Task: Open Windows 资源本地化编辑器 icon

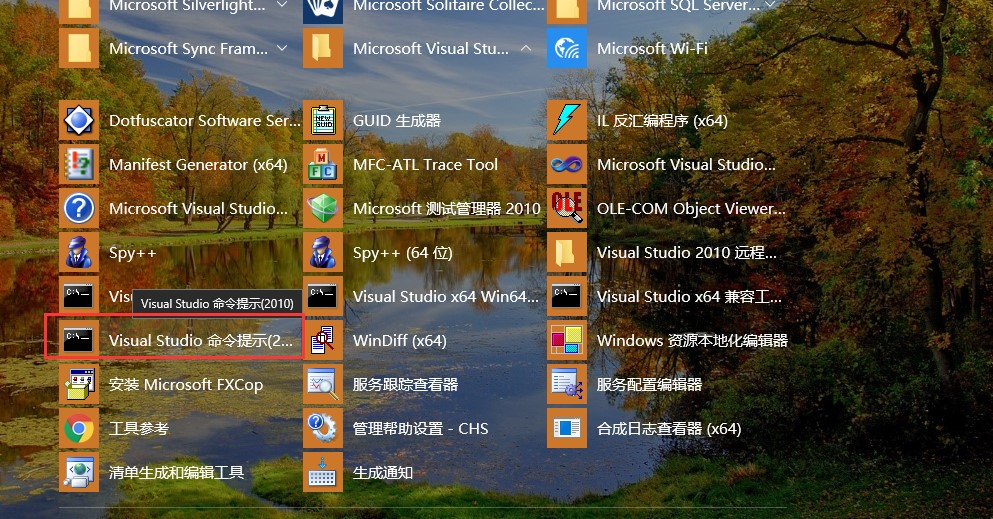Action: pos(567,340)
